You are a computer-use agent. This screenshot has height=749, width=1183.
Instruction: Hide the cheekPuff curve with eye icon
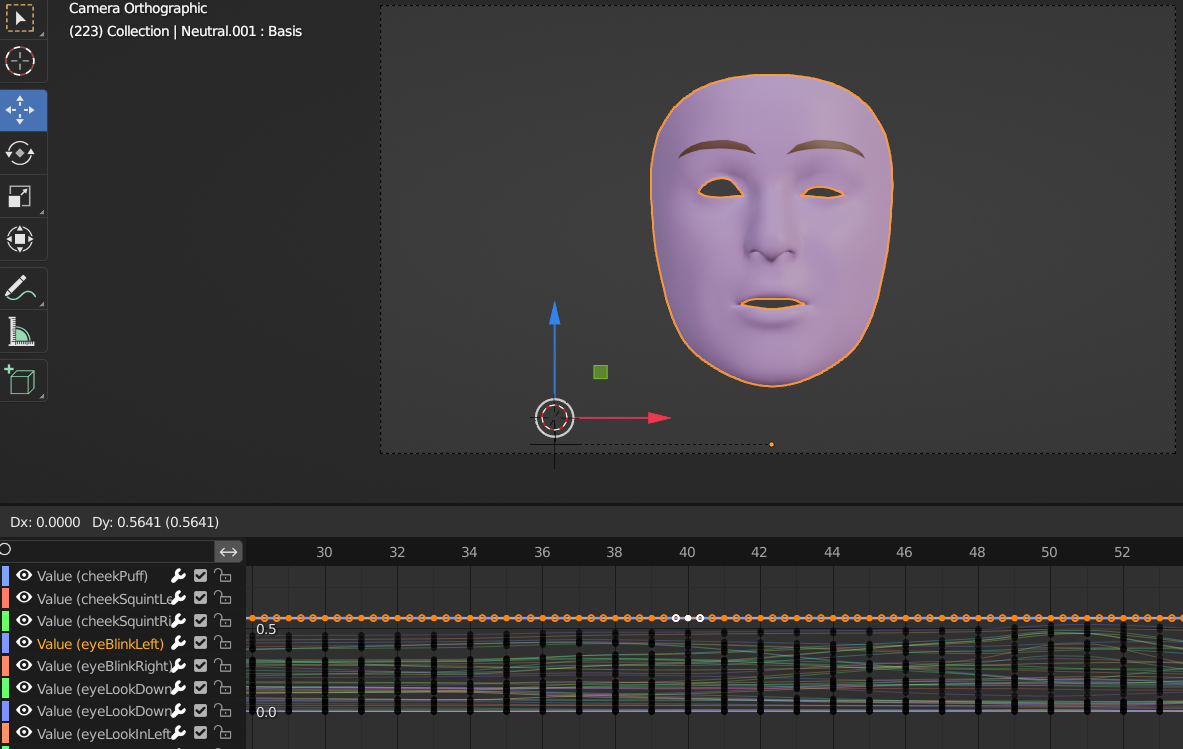click(x=24, y=576)
